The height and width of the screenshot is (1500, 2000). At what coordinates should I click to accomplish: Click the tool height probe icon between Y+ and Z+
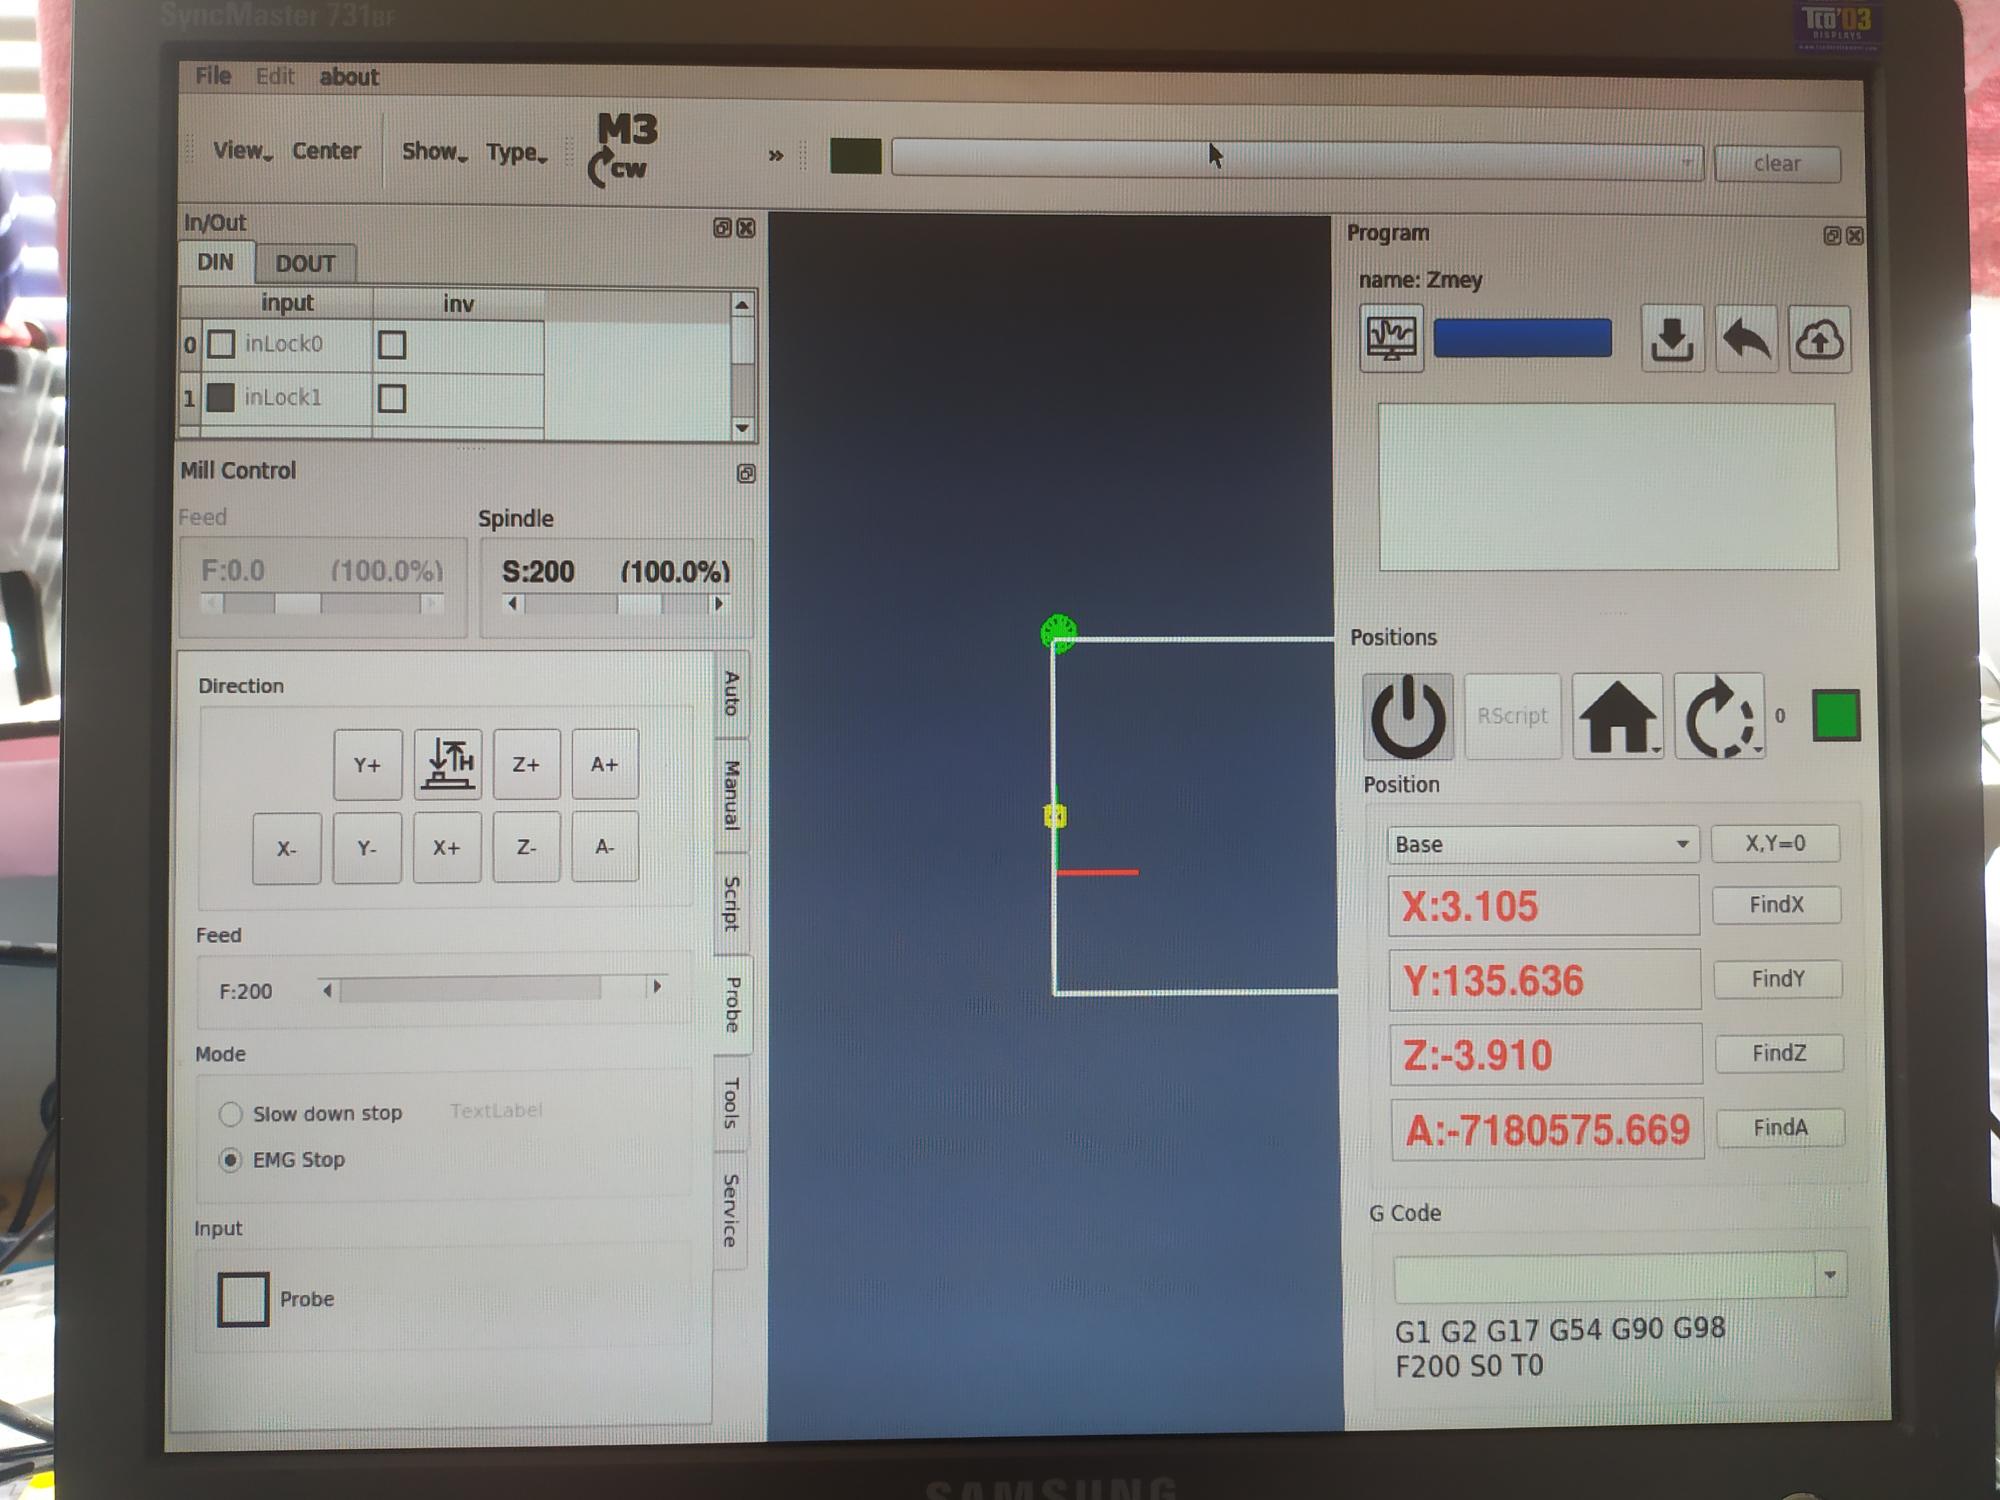tap(448, 764)
